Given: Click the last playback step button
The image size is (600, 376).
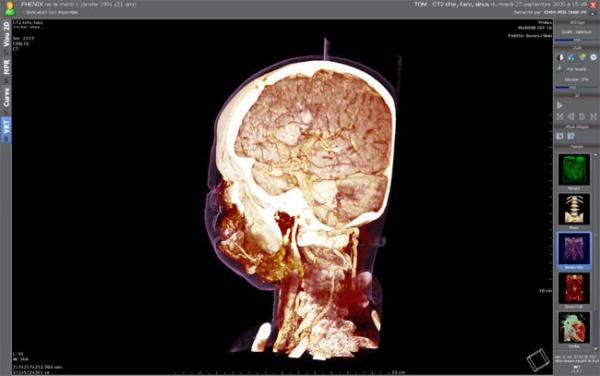Looking at the screenshot, I should click(x=593, y=116).
